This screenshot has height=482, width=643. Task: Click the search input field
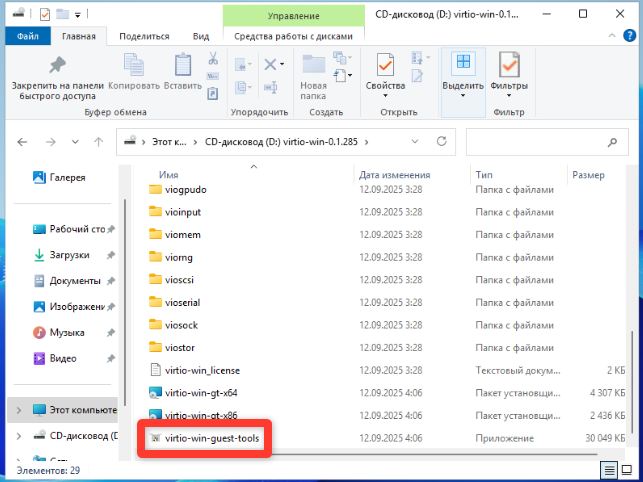tap(540, 142)
